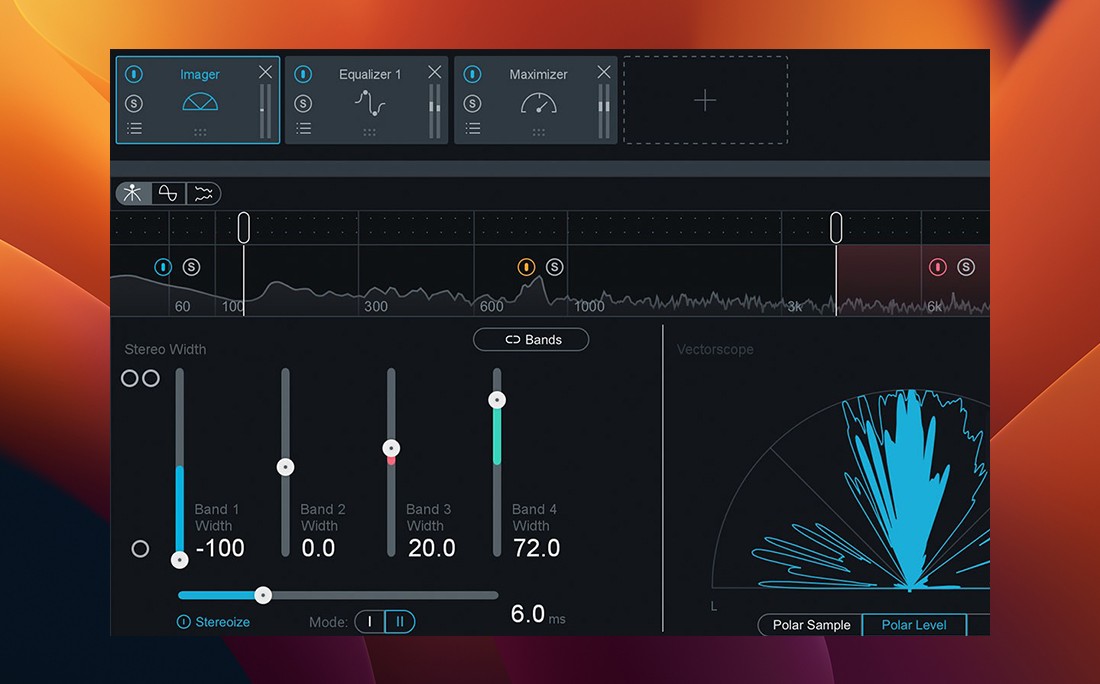Switch Stereoize Mode to II

(399, 621)
